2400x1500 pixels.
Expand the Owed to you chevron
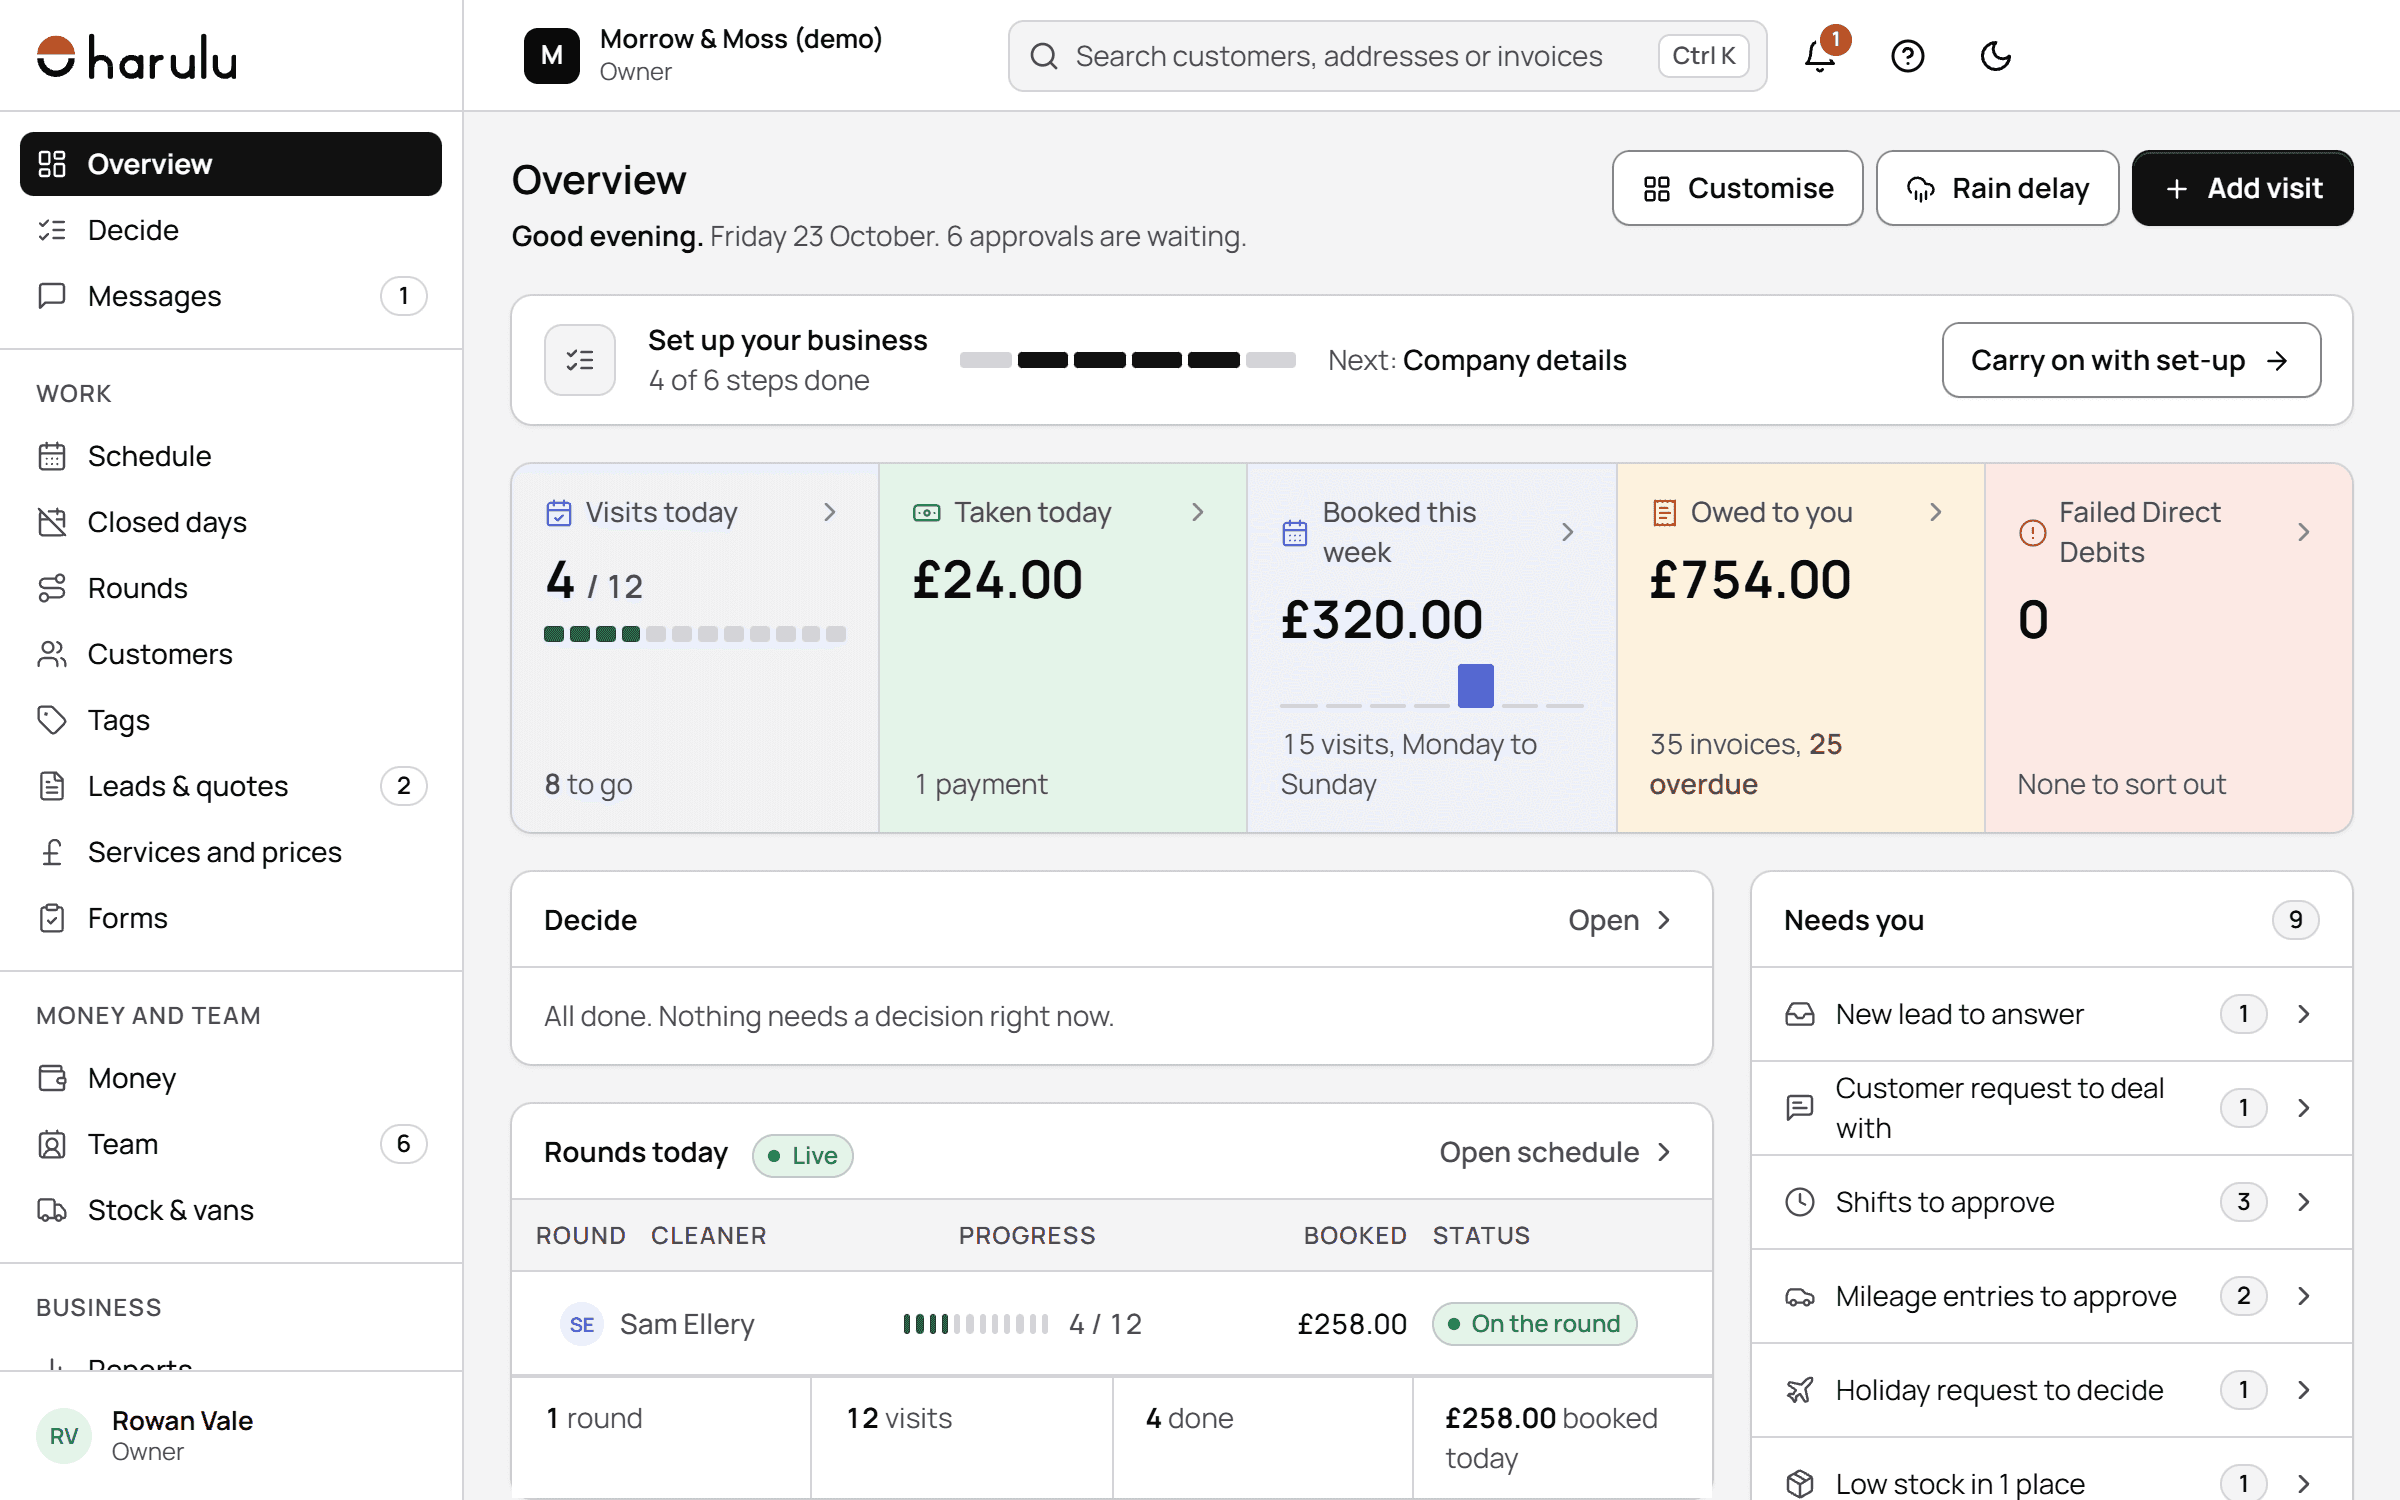pyautogui.click(x=1935, y=512)
